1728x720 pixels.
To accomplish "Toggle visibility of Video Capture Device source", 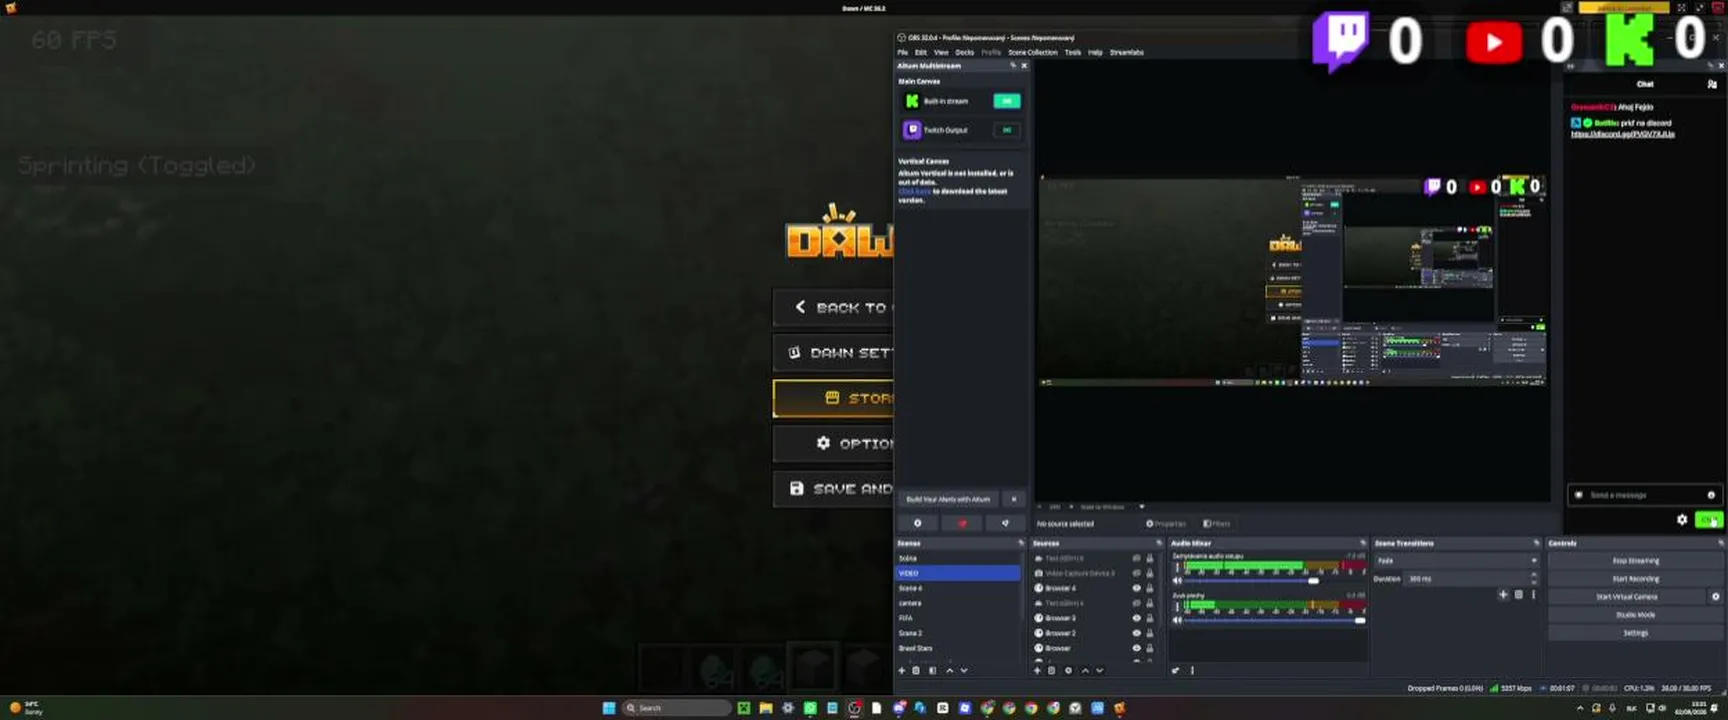I will tap(1136, 573).
